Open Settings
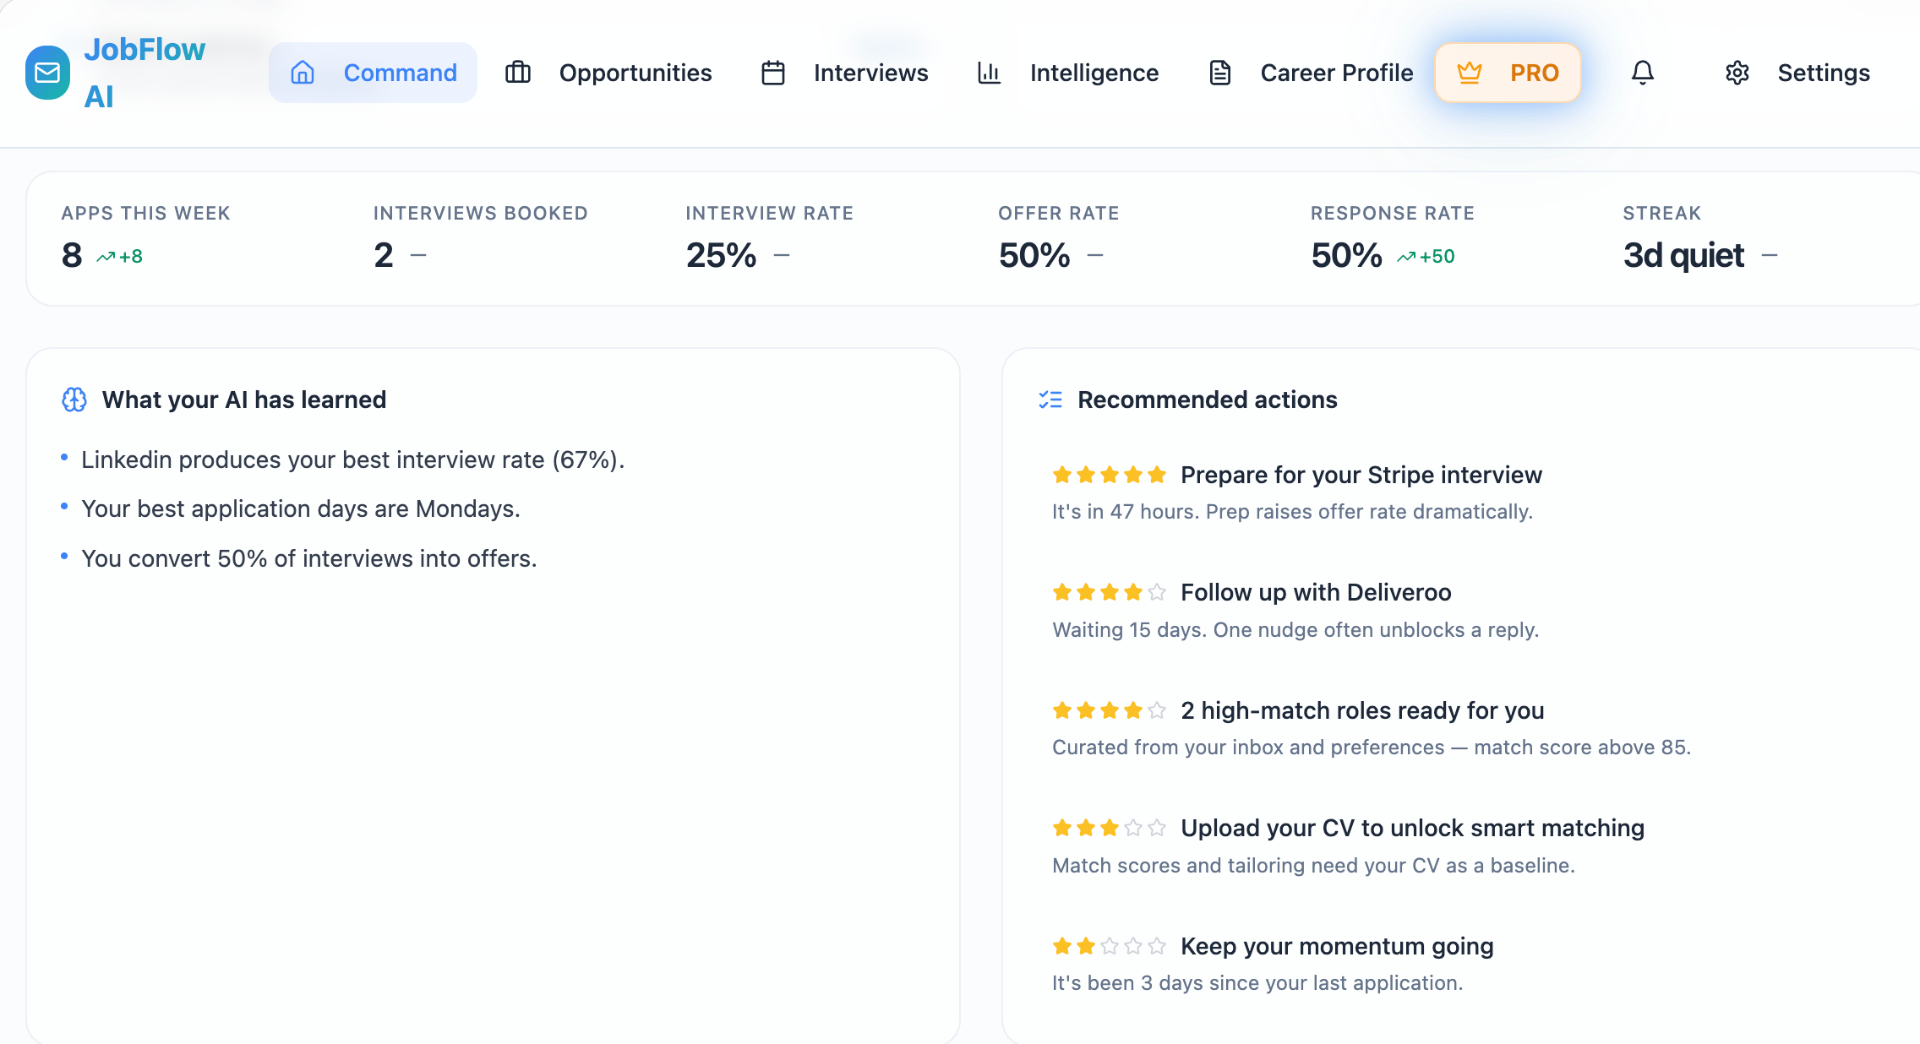This screenshot has height=1044, width=1920. [x=1797, y=73]
